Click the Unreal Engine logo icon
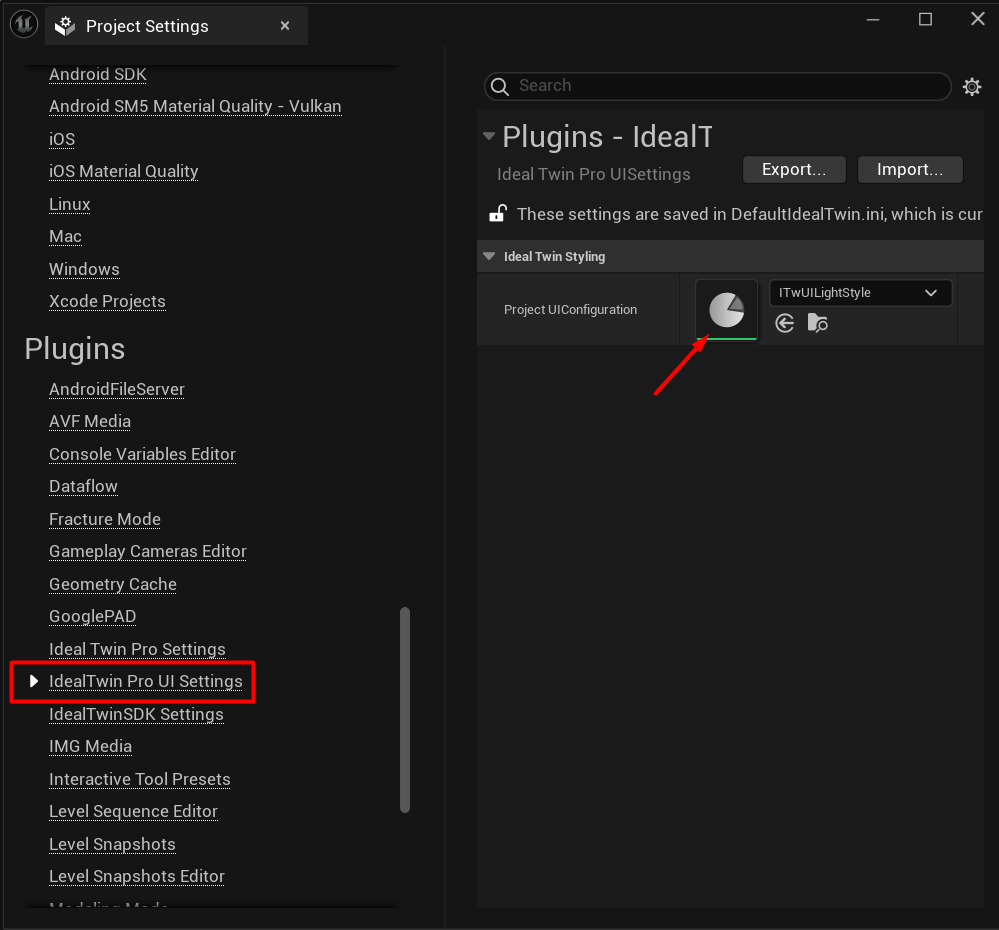This screenshot has height=930, width=999. coord(23,25)
